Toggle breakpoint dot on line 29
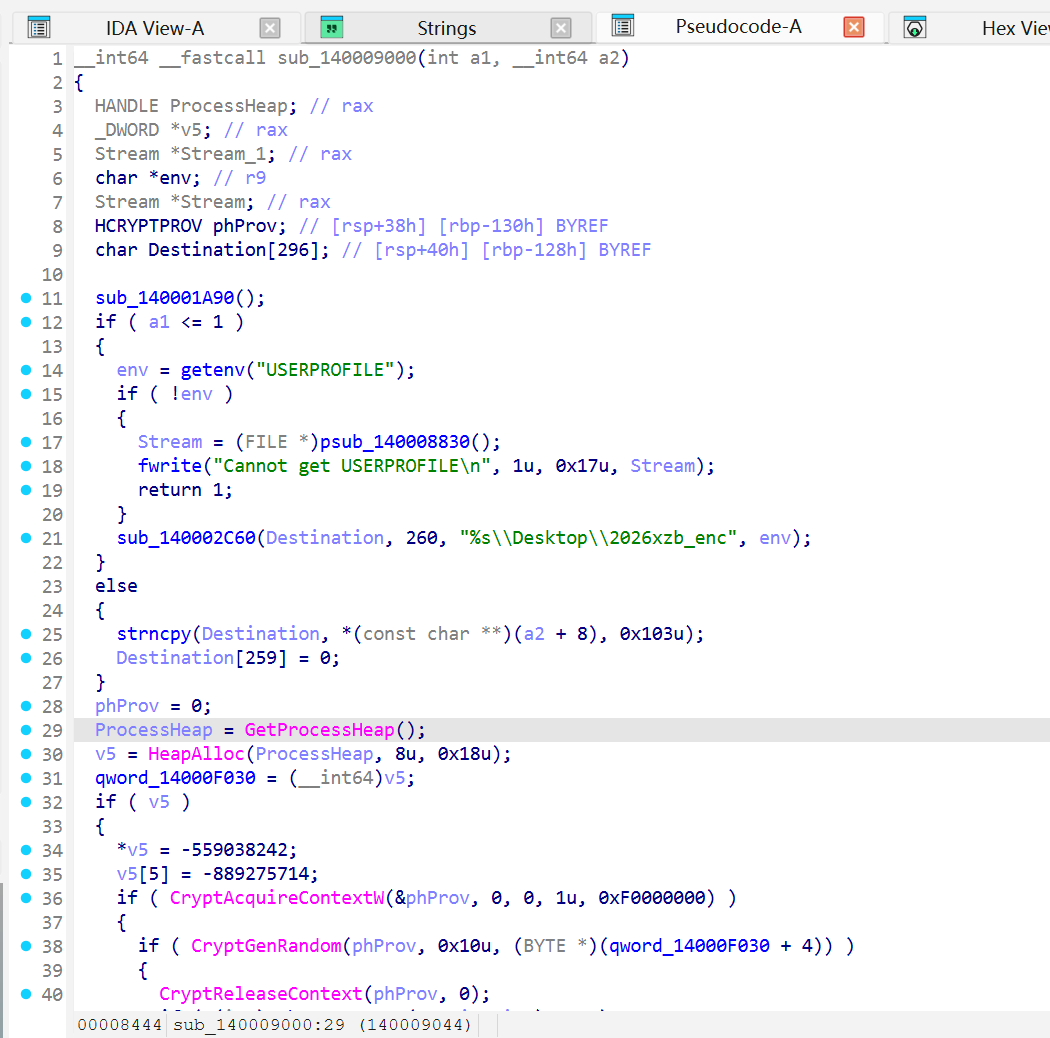The width and height of the screenshot is (1050, 1038). click(26, 730)
